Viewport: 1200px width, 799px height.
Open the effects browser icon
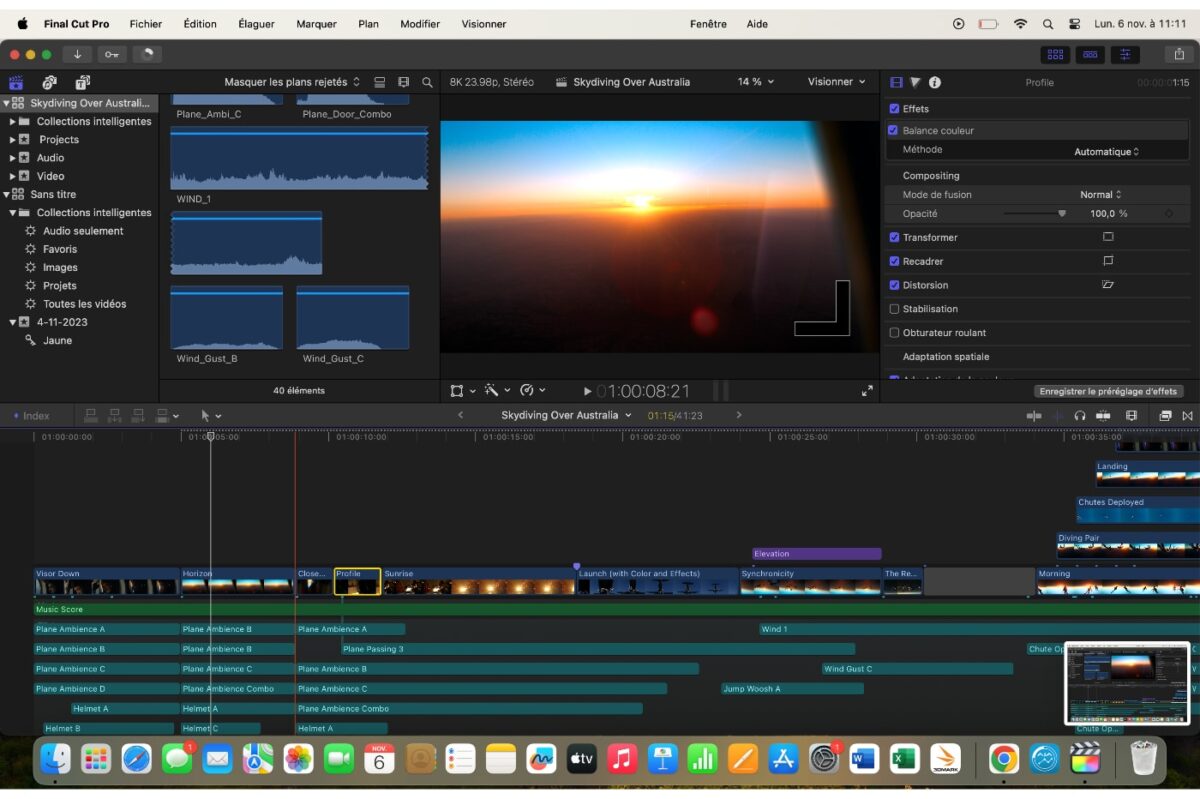1165,415
